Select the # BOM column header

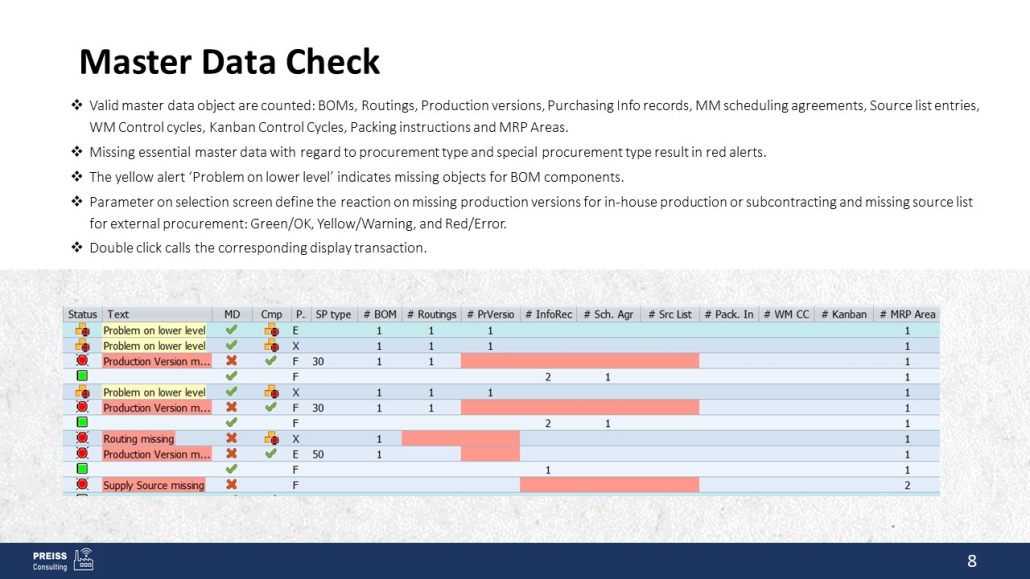(380, 314)
